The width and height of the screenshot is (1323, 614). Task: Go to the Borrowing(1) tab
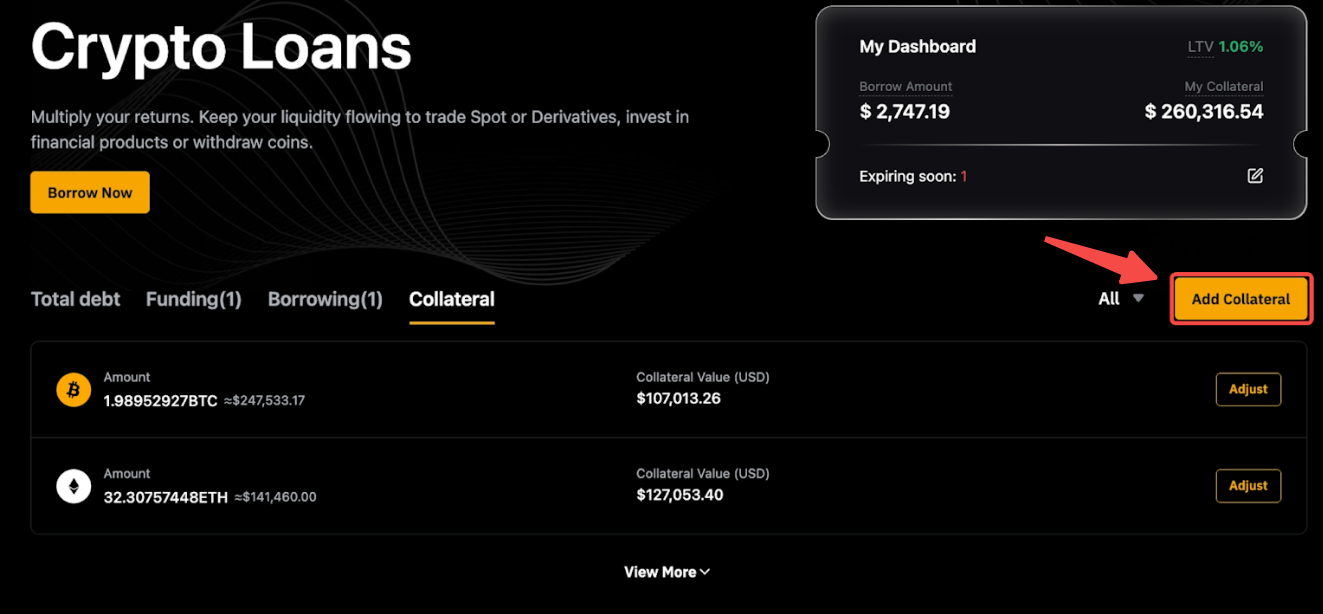325,299
